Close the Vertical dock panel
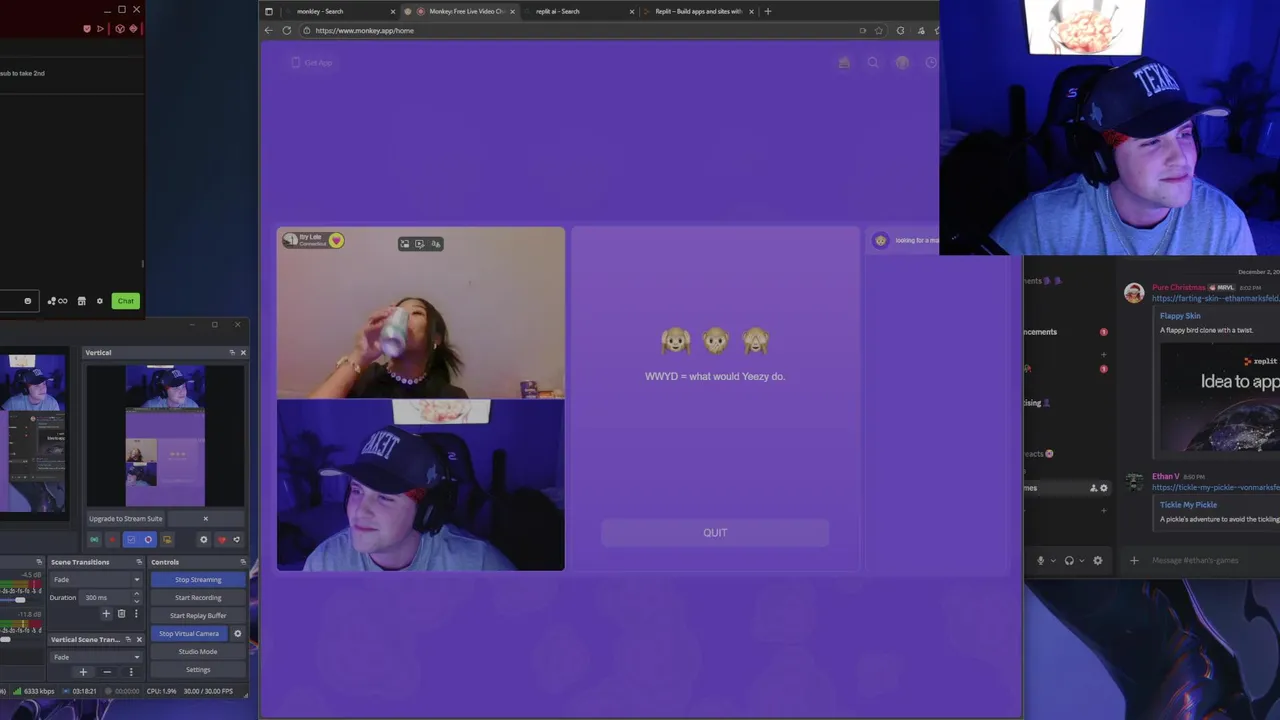The width and height of the screenshot is (1280, 720). point(242,352)
